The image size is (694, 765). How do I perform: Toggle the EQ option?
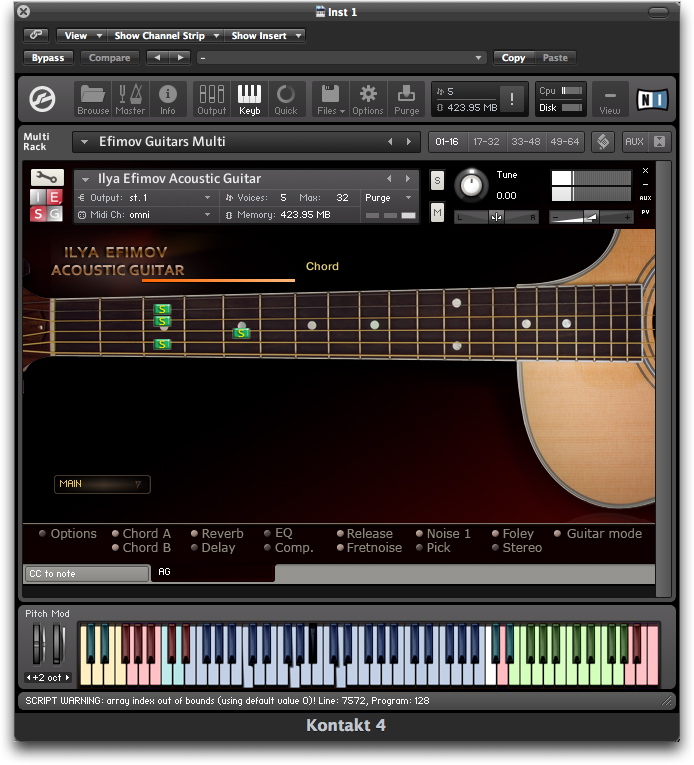click(278, 533)
